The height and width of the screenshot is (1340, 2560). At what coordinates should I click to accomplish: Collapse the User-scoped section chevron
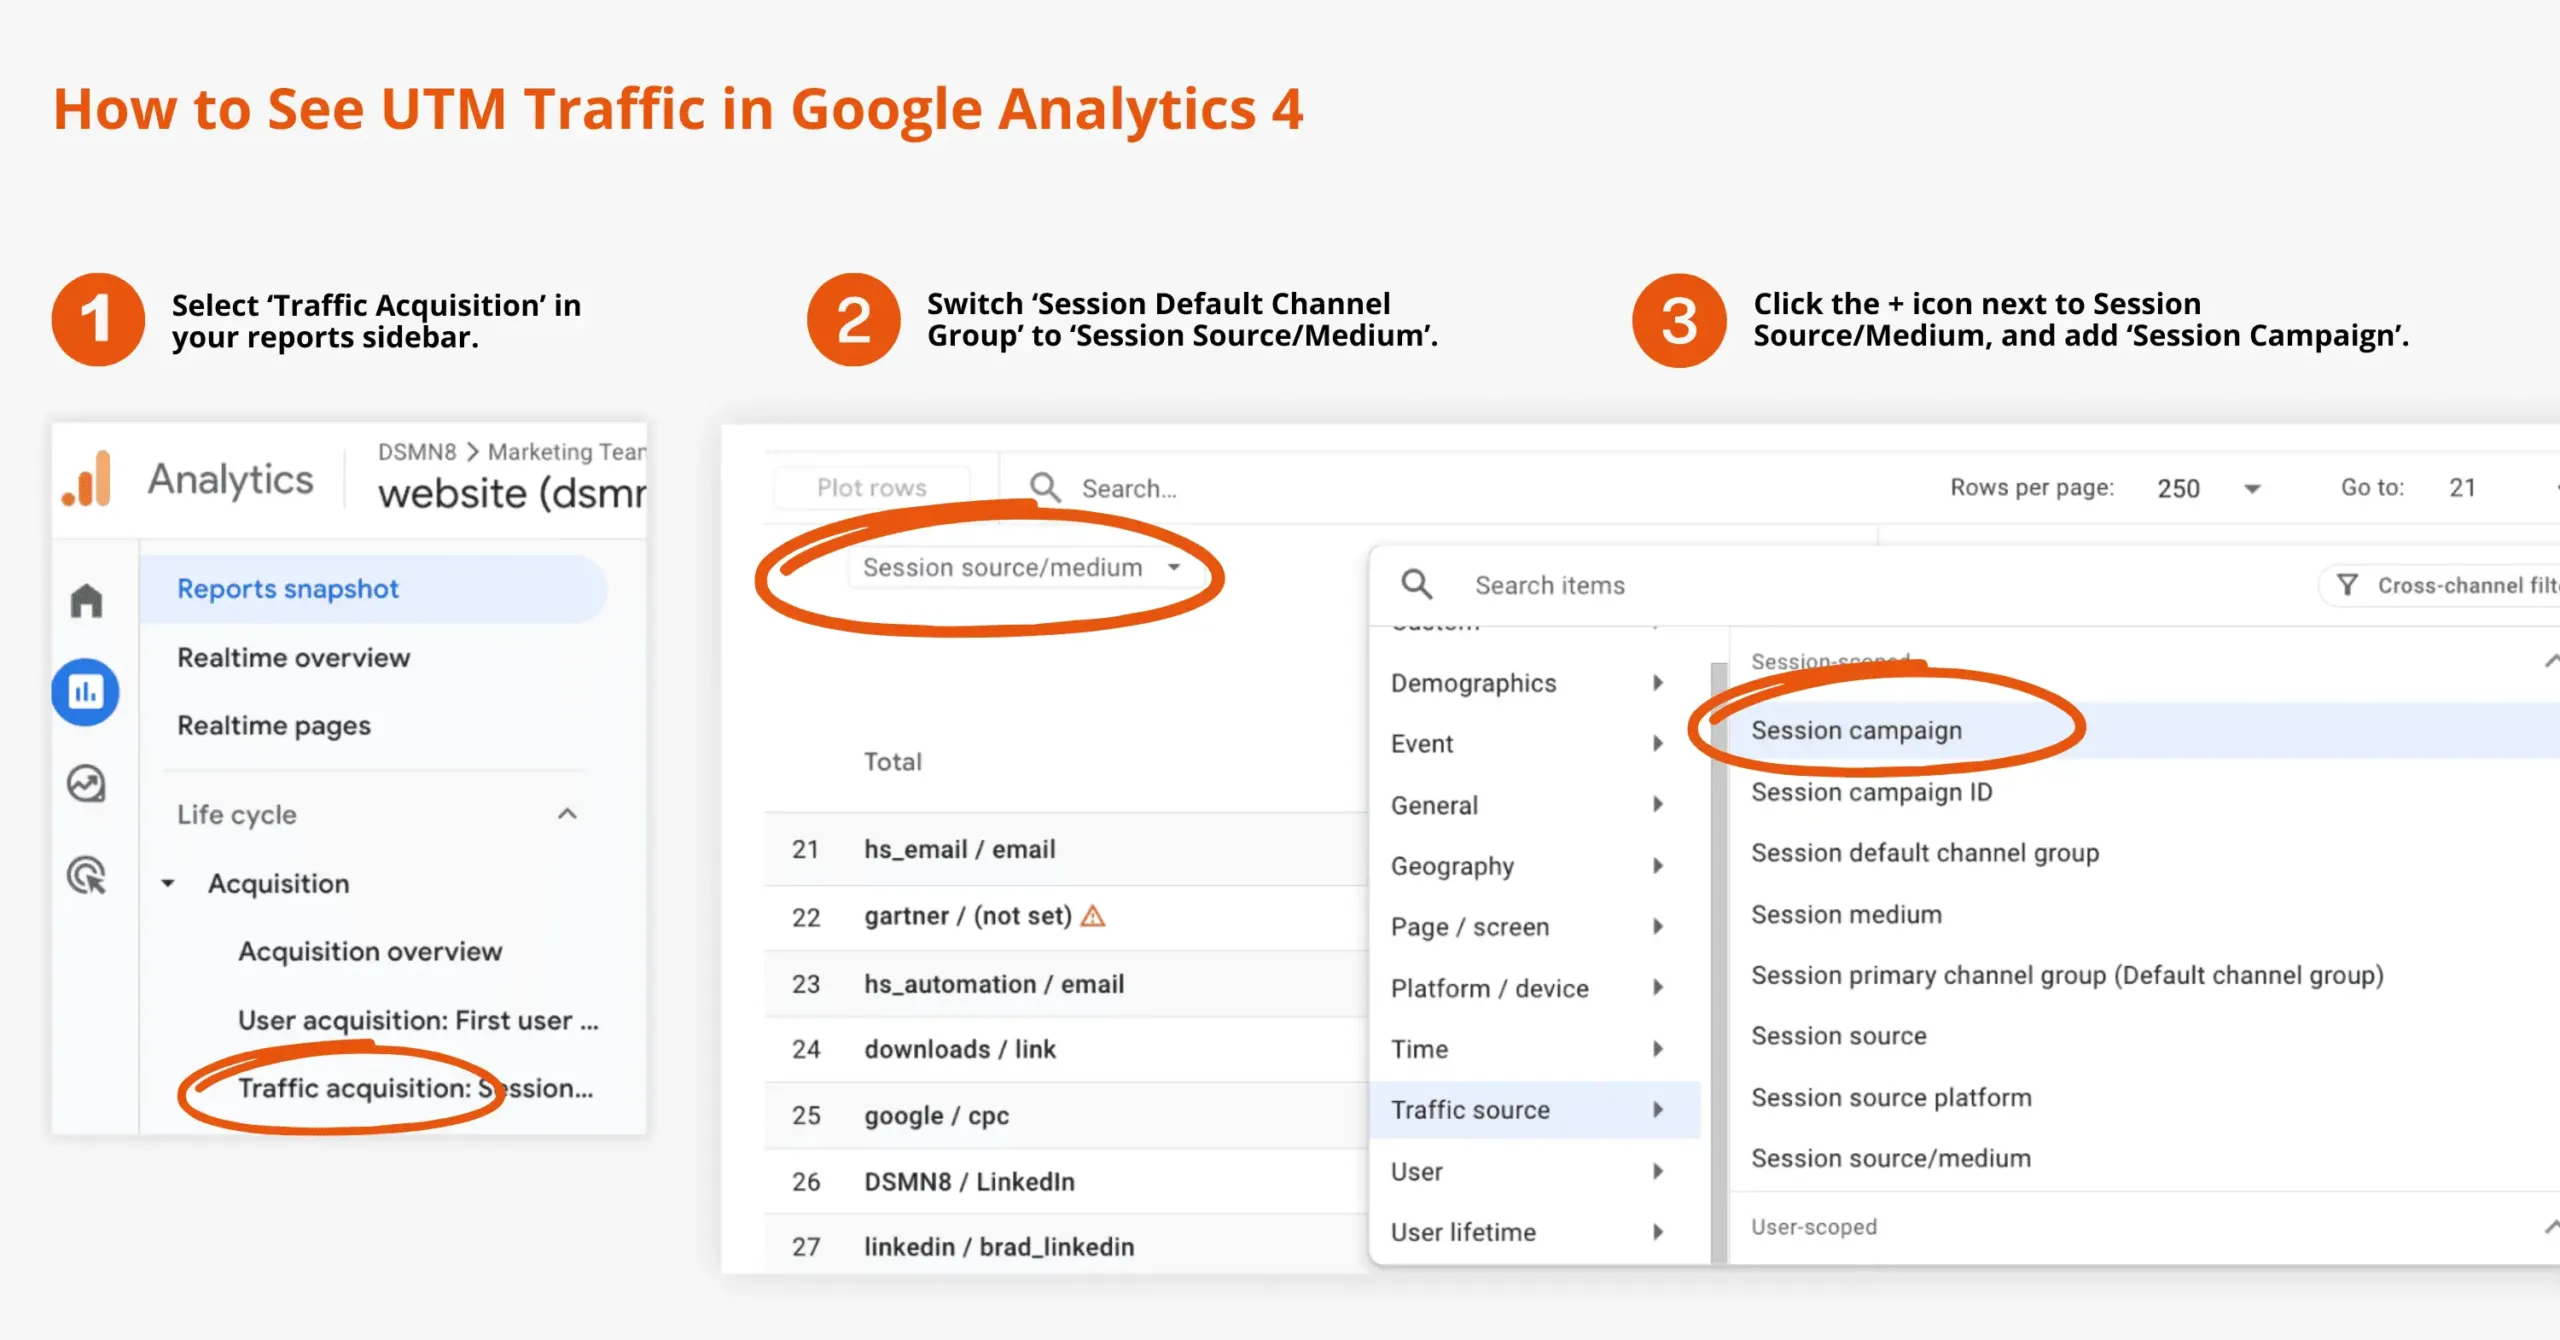point(2551,1226)
